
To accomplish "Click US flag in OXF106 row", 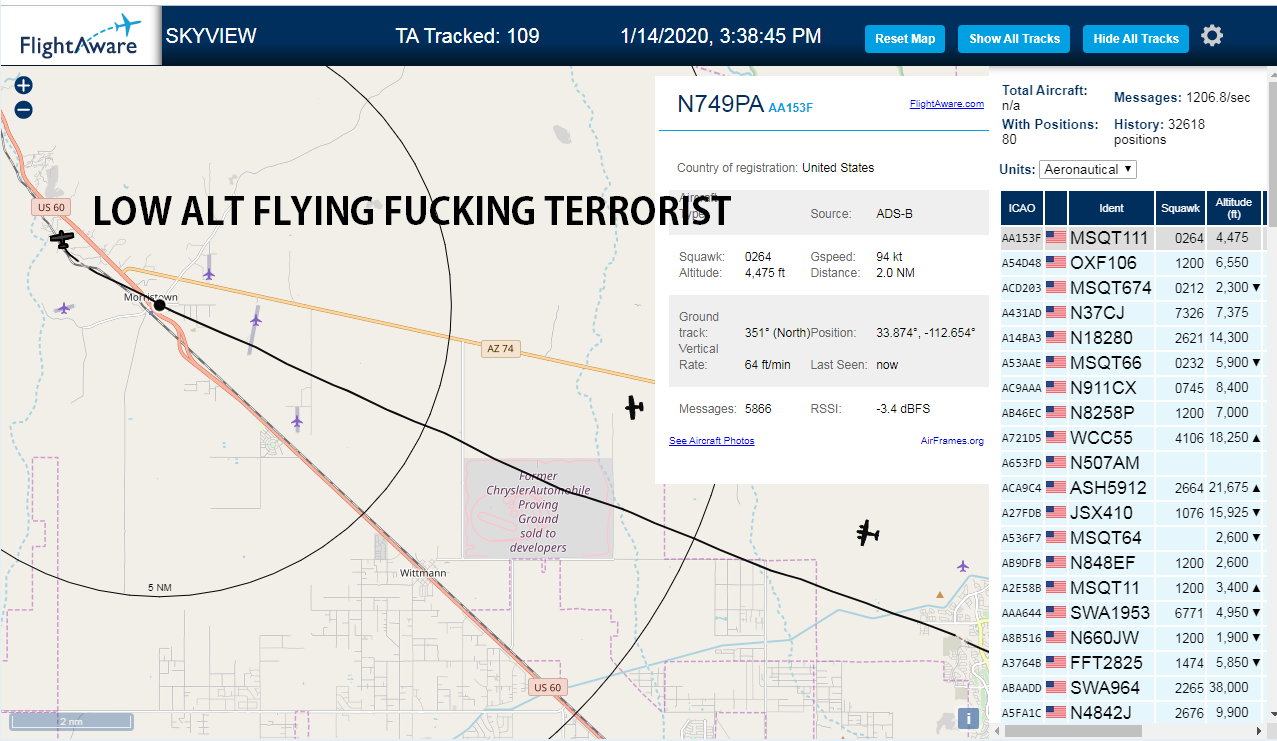I will click(x=1055, y=263).
